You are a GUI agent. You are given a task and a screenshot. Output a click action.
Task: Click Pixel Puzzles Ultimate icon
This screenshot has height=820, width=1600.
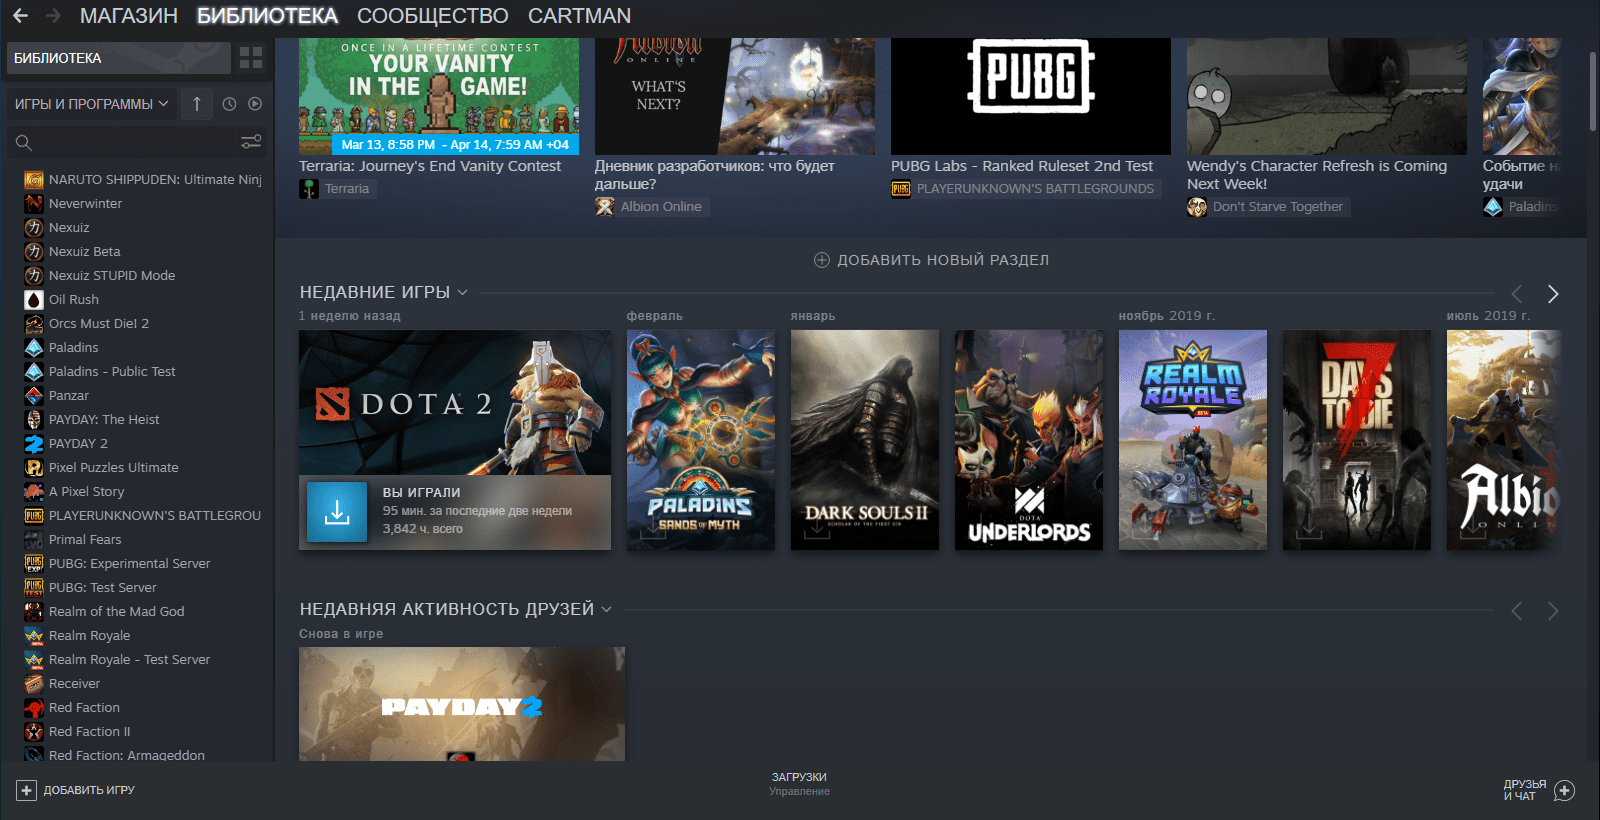34,468
